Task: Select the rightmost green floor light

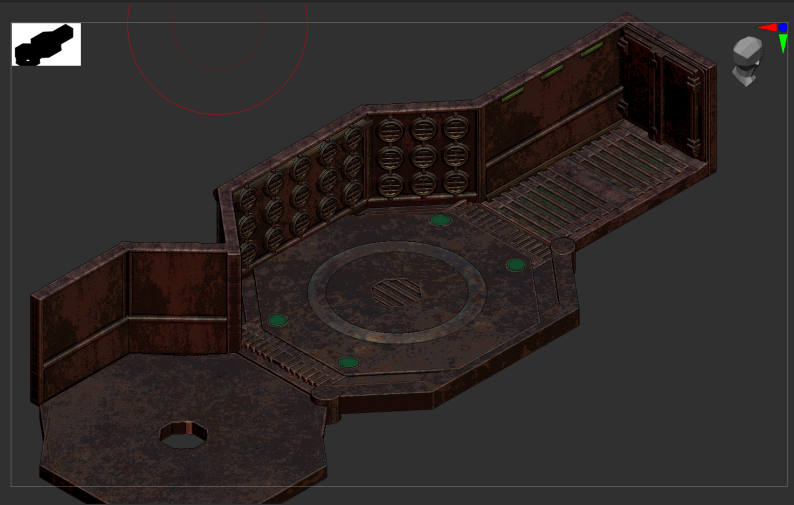Action: pyautogui.click(x=515, y=265)
